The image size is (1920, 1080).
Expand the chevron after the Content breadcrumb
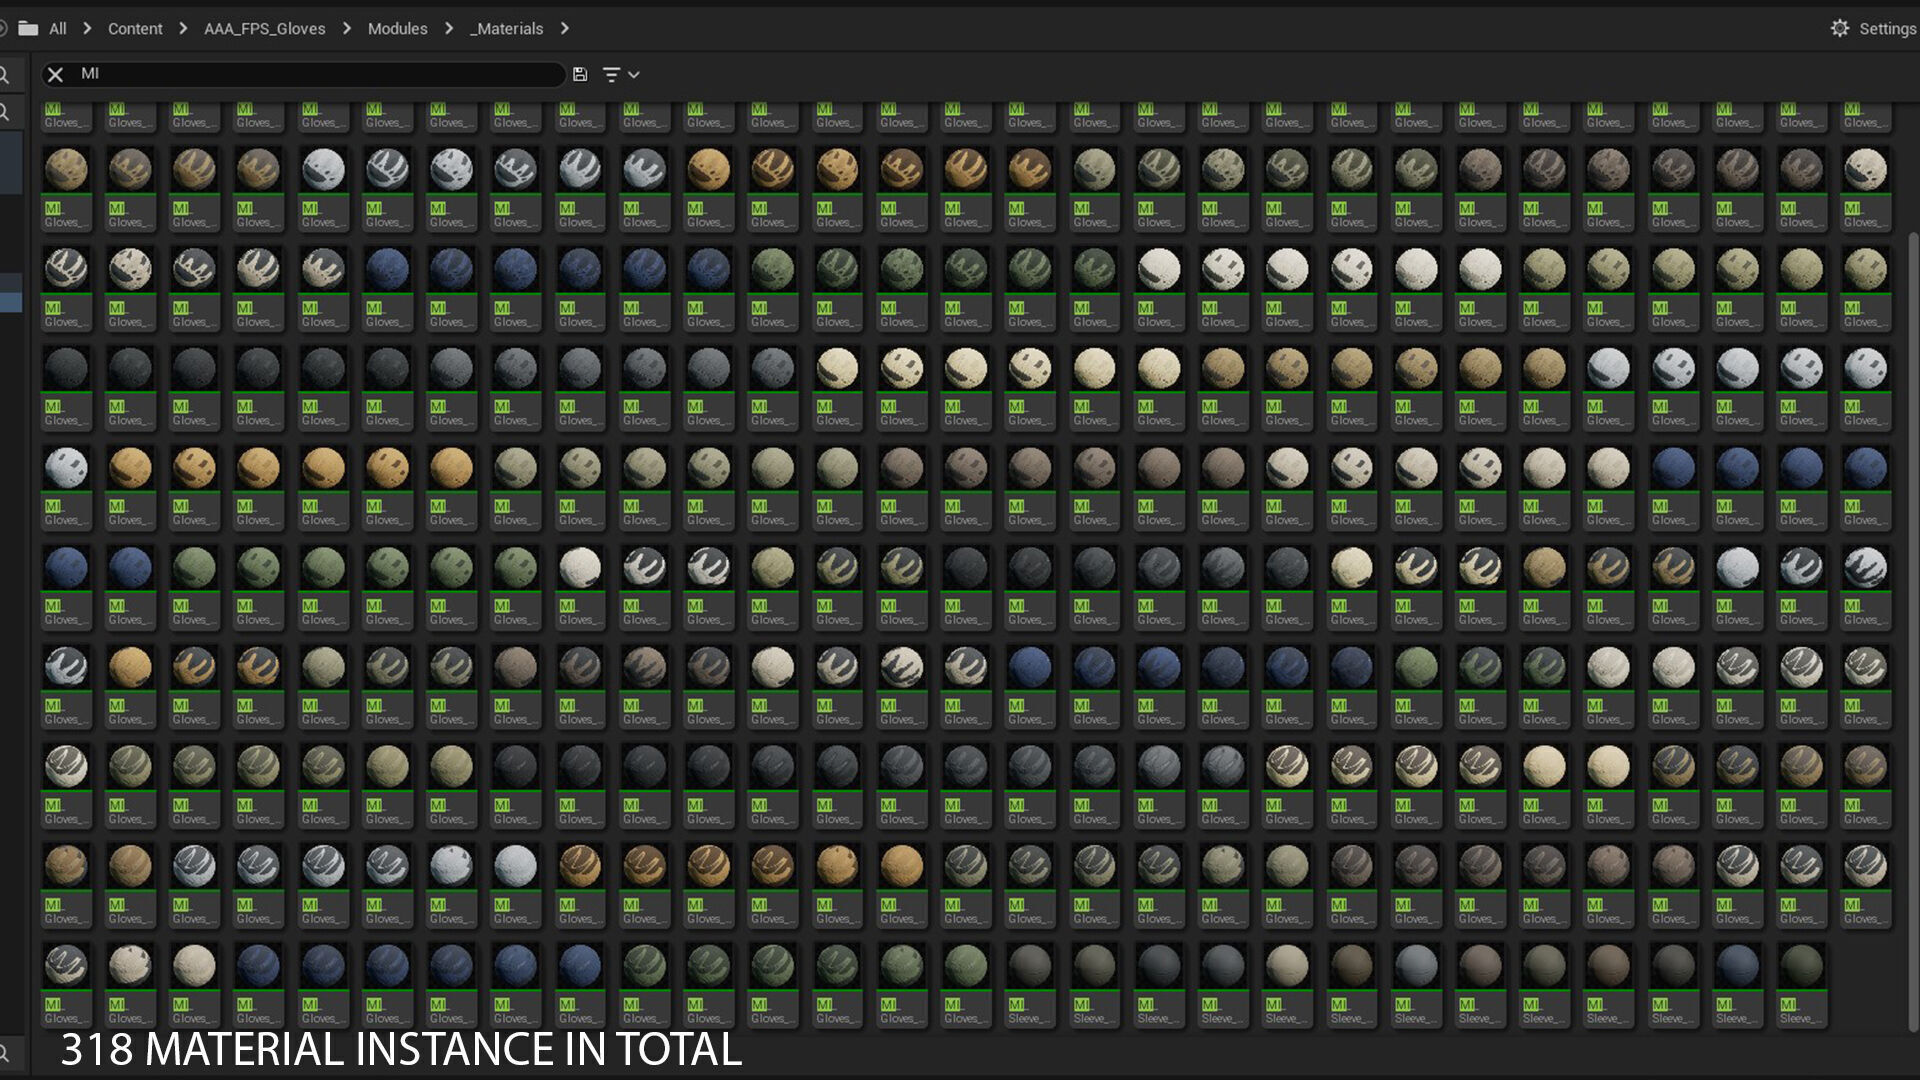tap(183, 29)
